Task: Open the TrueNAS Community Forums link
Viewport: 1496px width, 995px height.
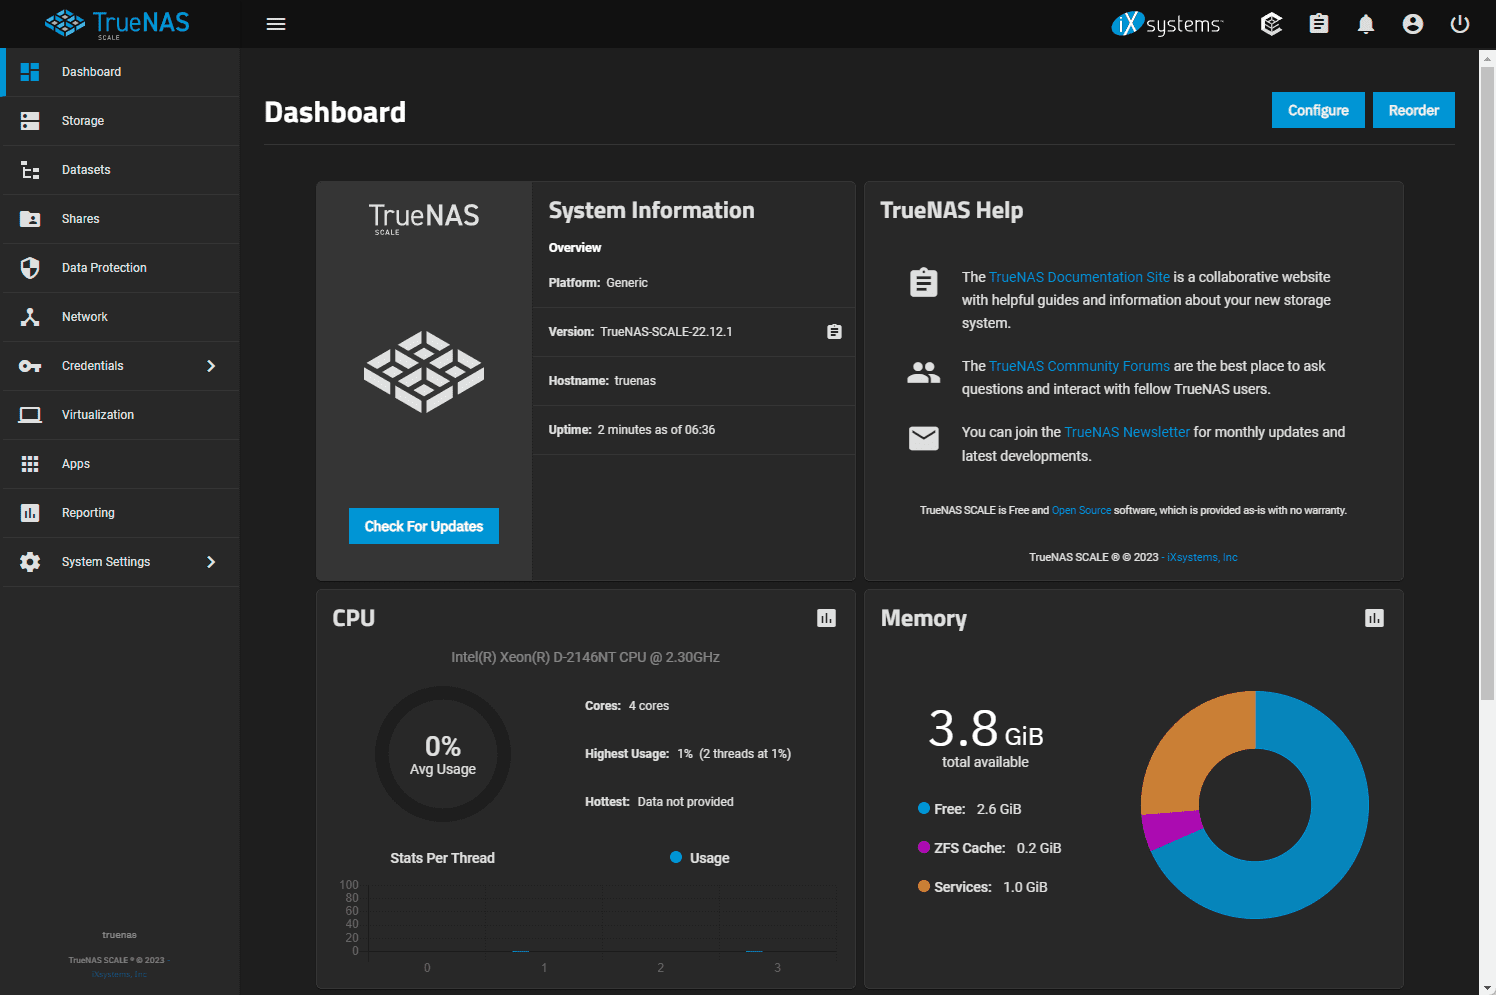Action: pyautogui.click(x=1079, y=366)
